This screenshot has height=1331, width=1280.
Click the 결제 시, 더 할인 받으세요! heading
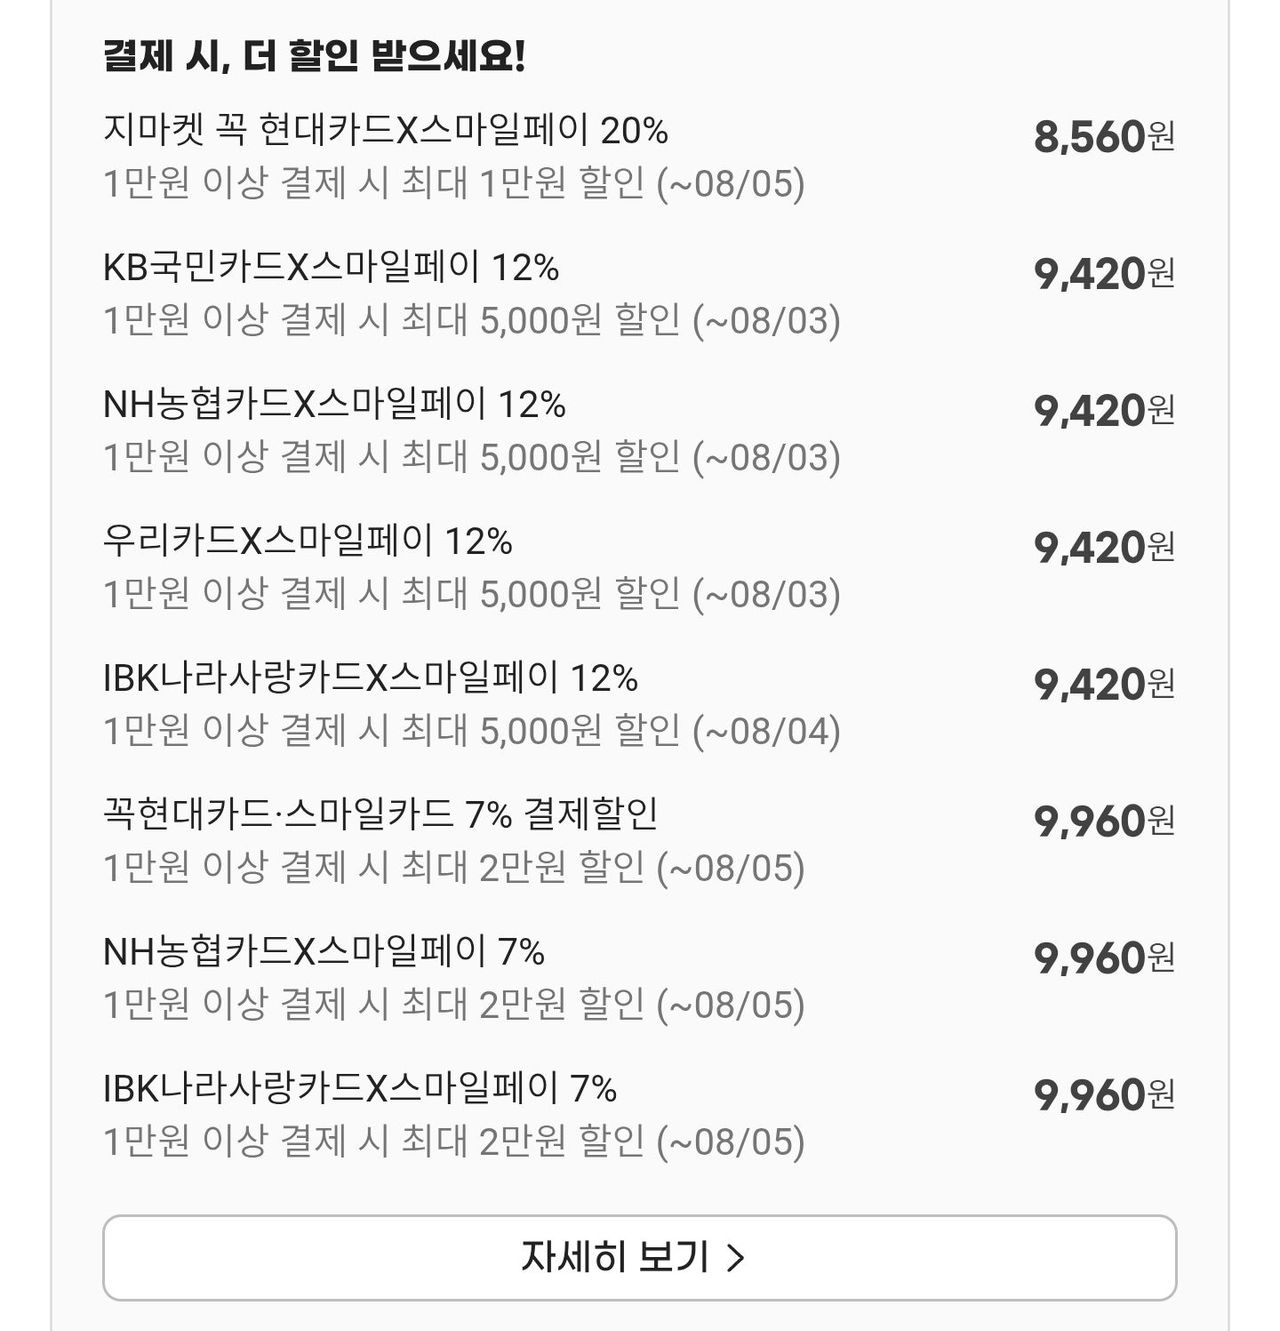314,55
